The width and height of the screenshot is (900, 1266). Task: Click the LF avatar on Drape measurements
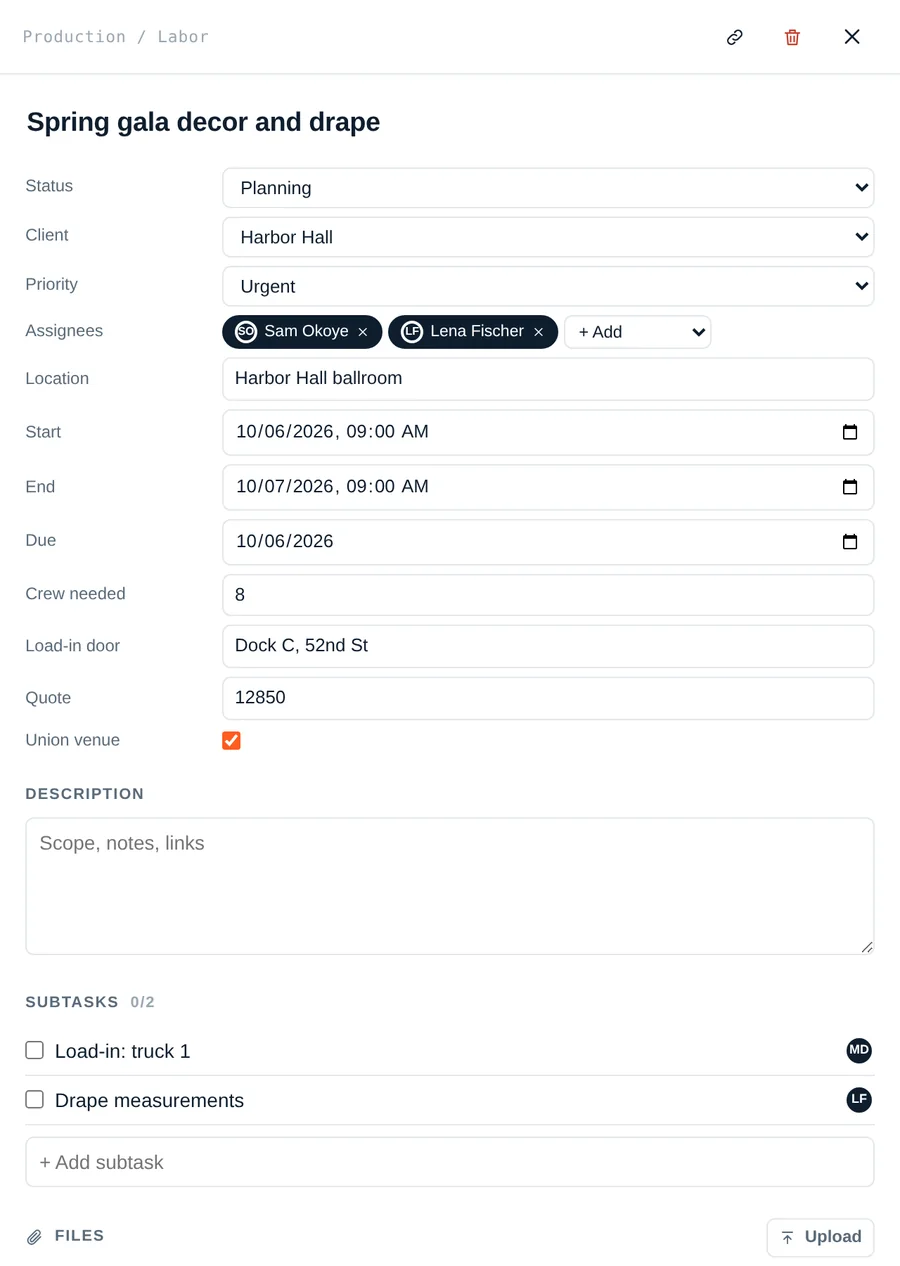click(859, 1100)
